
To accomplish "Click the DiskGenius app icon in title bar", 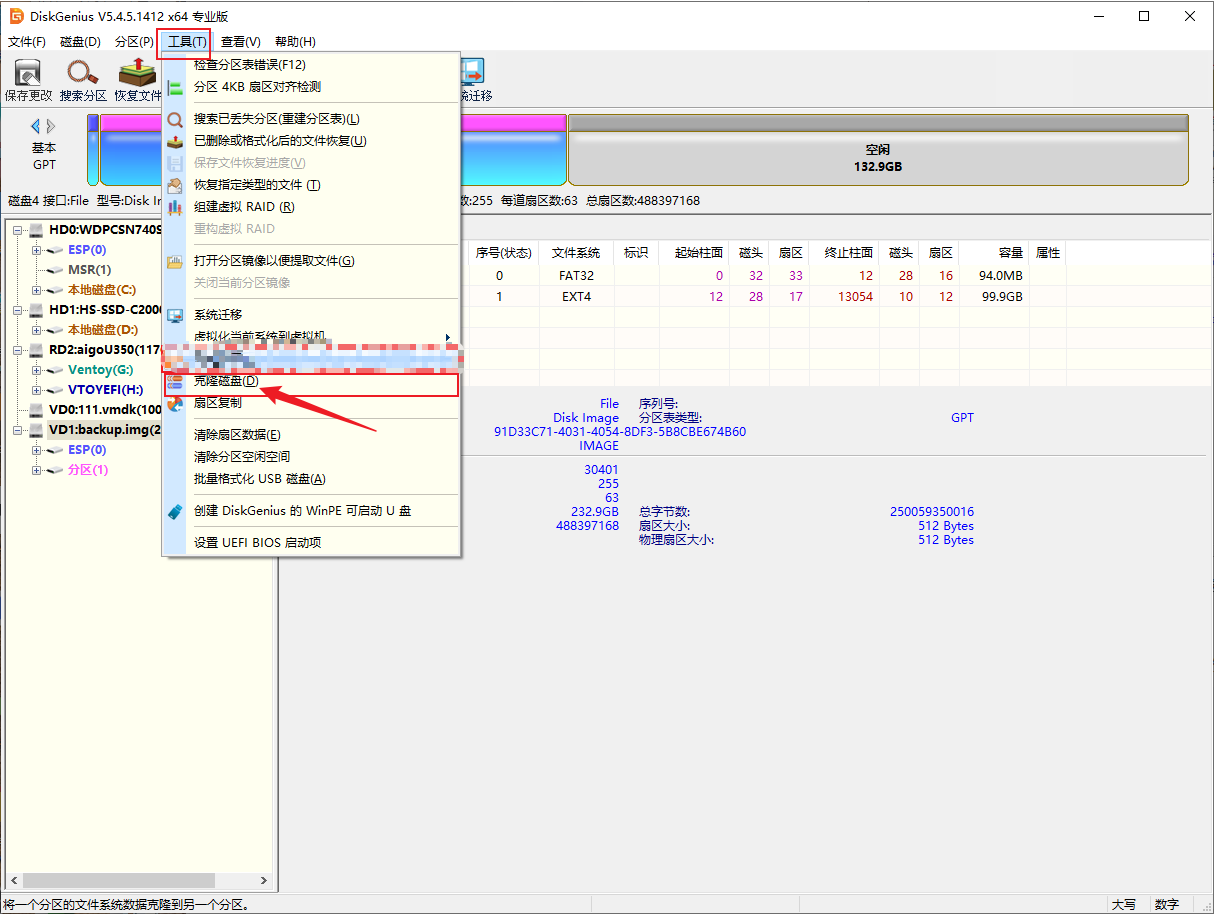I will tap(16, 16).
